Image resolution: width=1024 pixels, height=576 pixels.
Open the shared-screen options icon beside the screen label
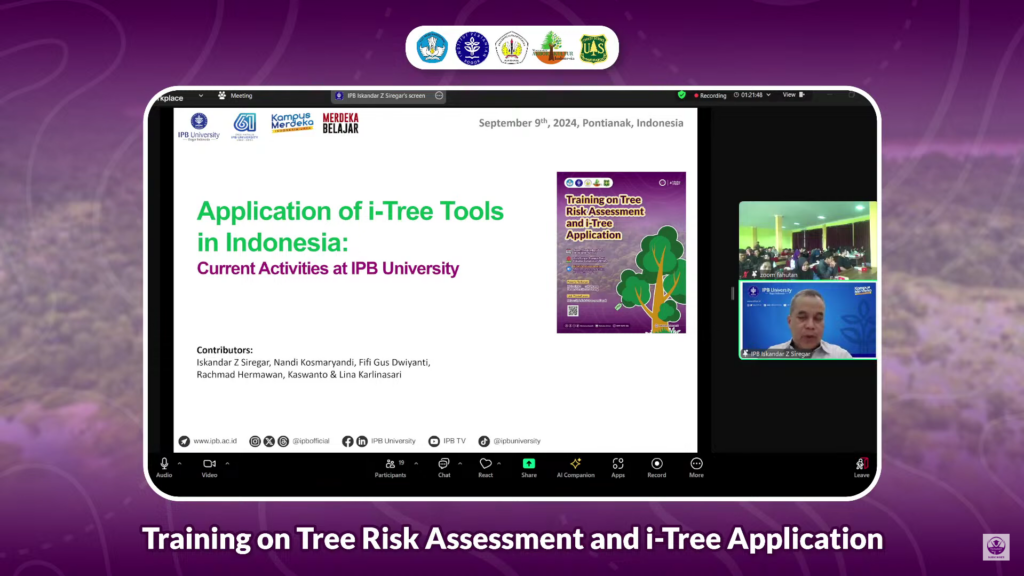(439, 95)
